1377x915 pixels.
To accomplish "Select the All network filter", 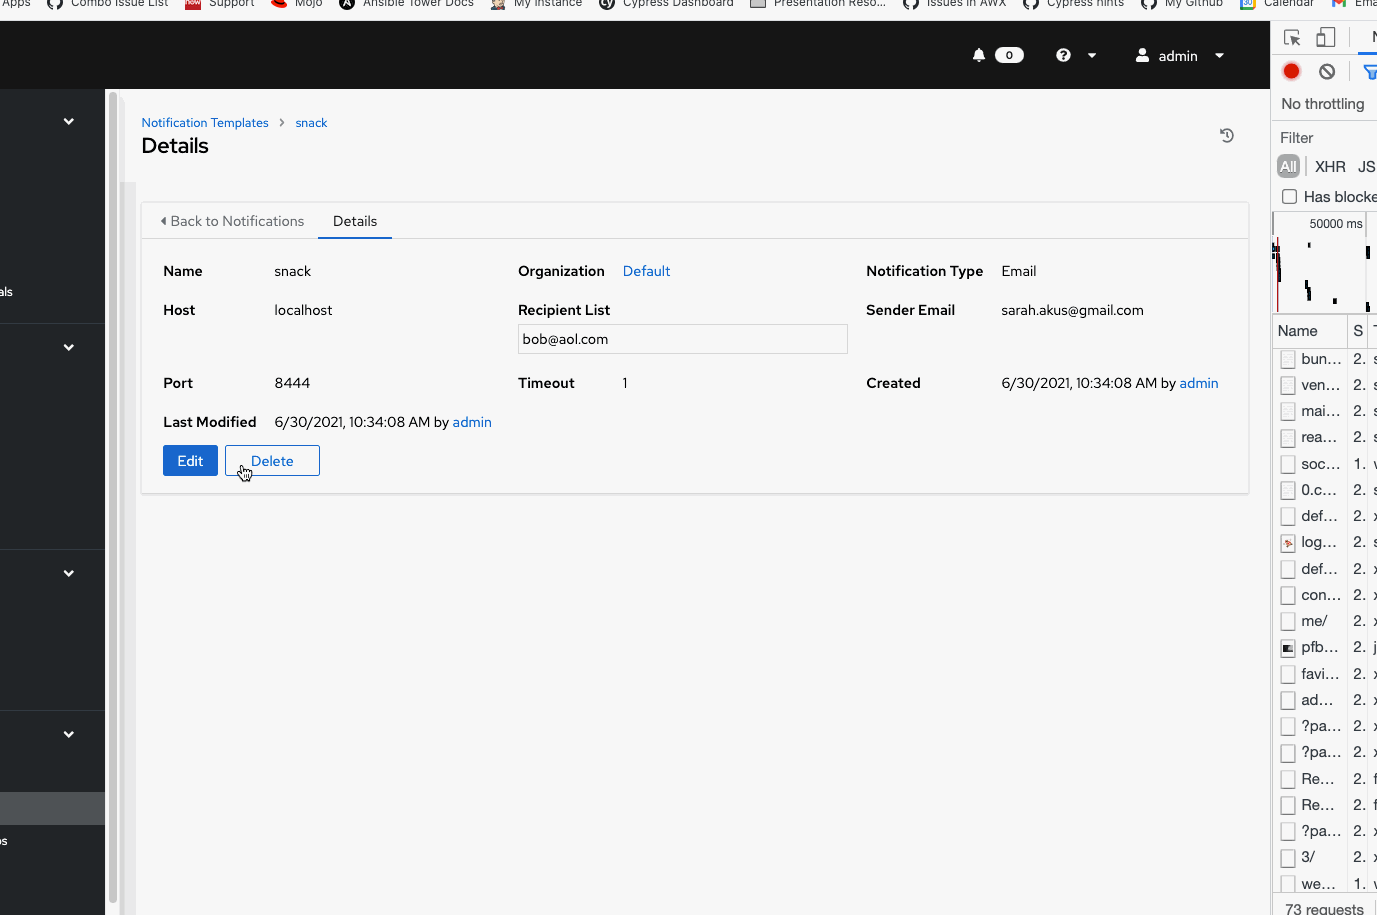I will point(1288,167).
